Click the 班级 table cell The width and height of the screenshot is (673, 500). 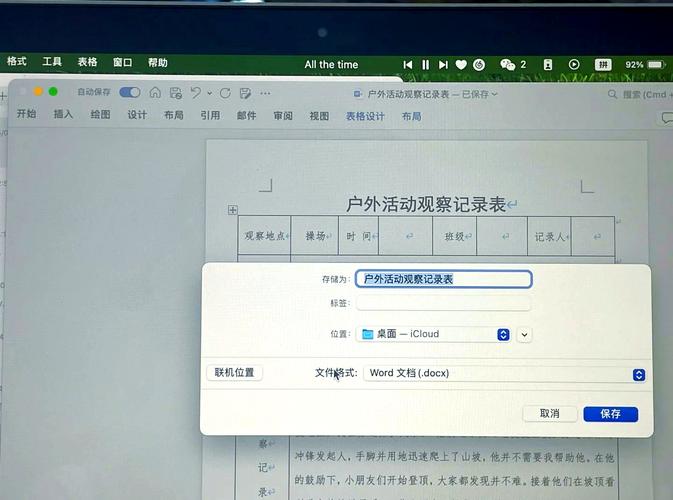(x=455, y=236)
